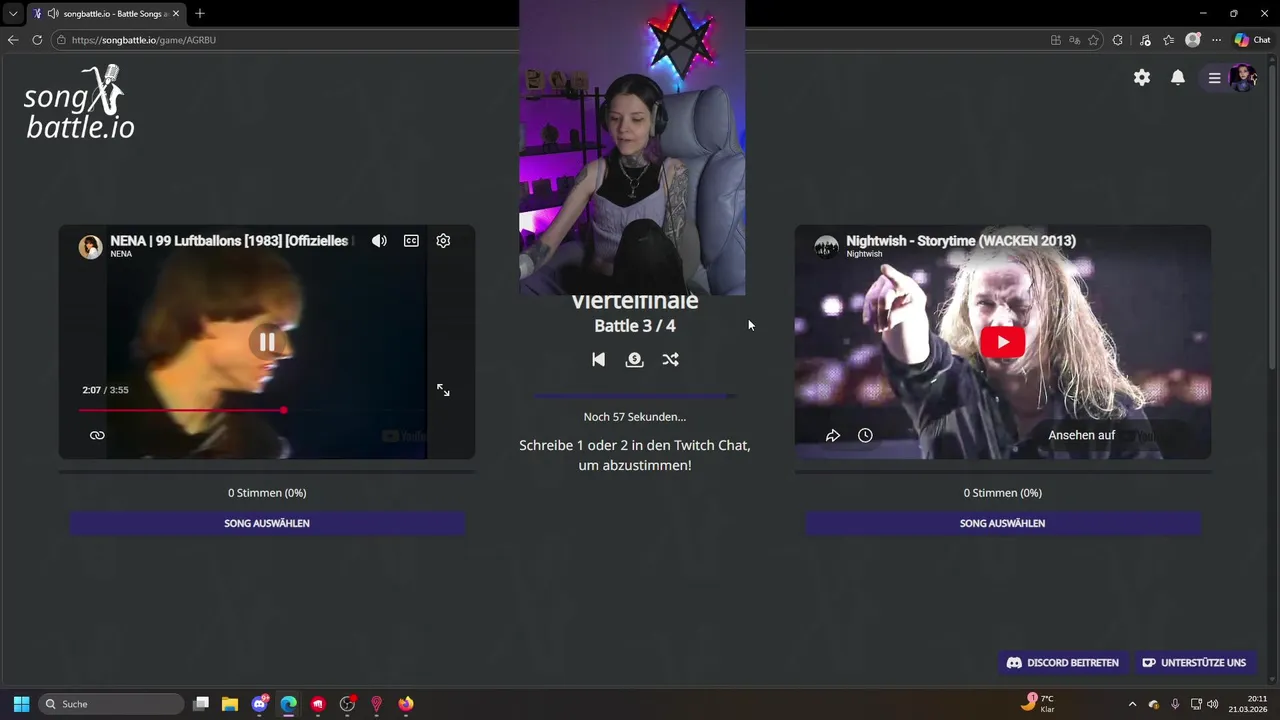The image size is (1280, 720).
Task: Open OBS Studio from the taskbar
Action: pyautogui.click(x=347, y=704)
